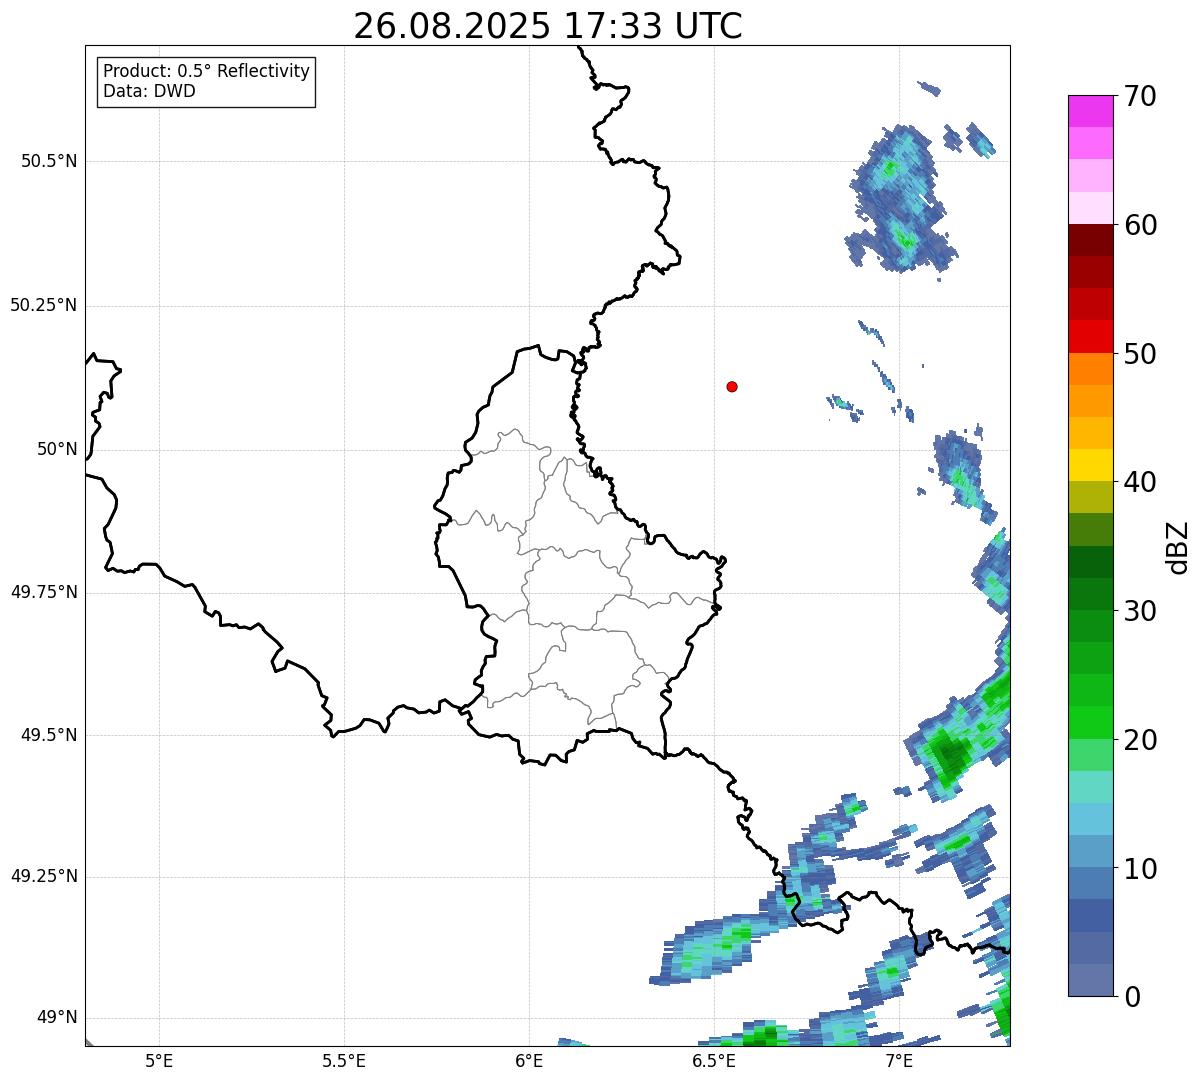Image resolution: width=1202 pixels, height=1081 pixels.
Task: Click the 'Data: DWD' text
Action: point(150,91)
